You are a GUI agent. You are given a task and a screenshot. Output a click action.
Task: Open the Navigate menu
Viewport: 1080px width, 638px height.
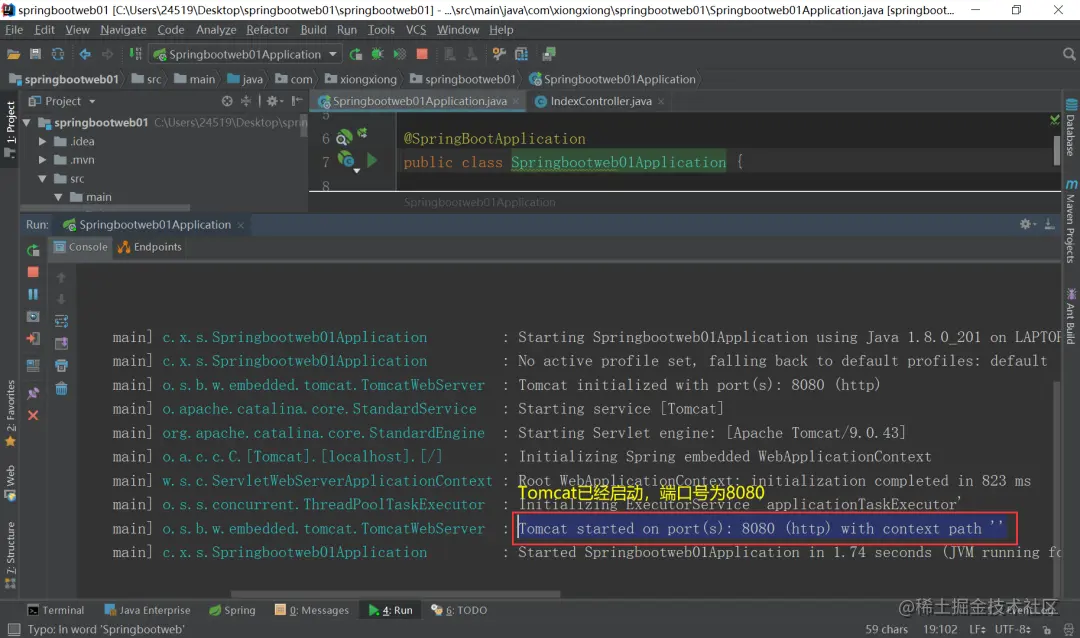click(123, 30)
